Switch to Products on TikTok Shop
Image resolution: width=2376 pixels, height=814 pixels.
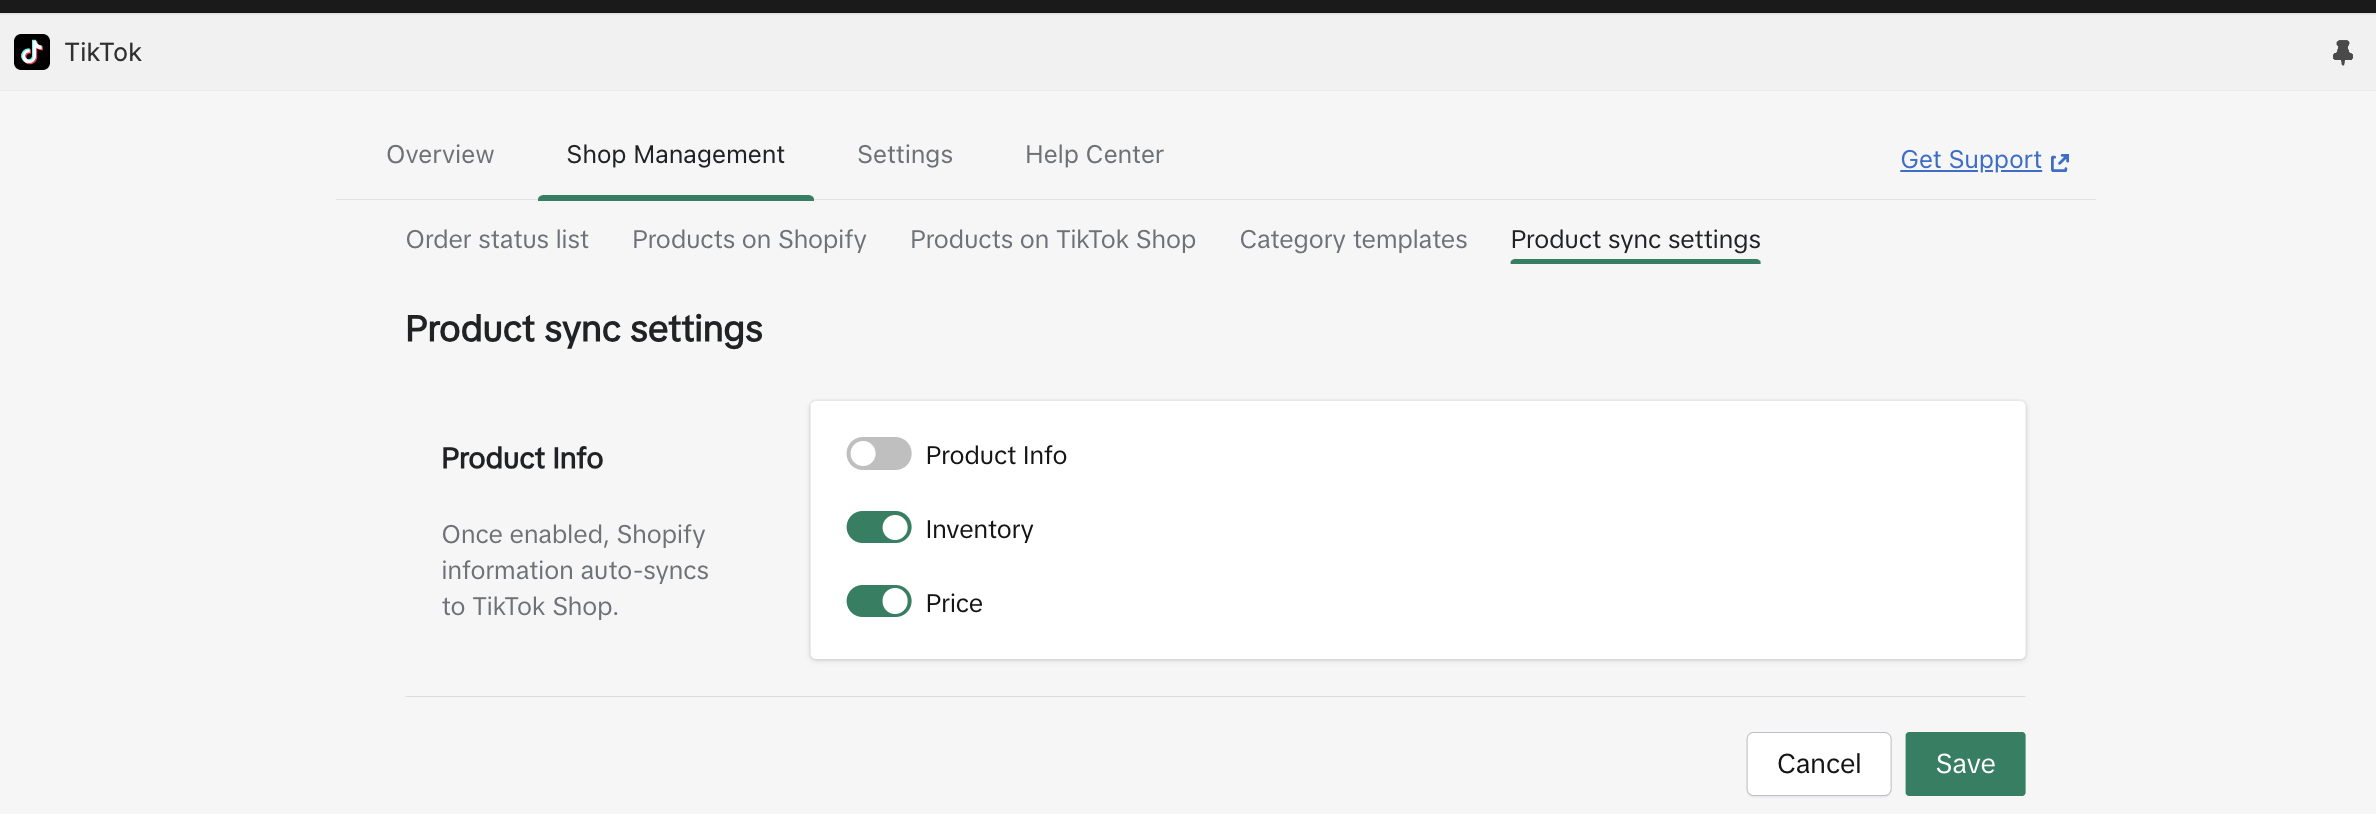pyautogui.click(x=1052, y=240)
